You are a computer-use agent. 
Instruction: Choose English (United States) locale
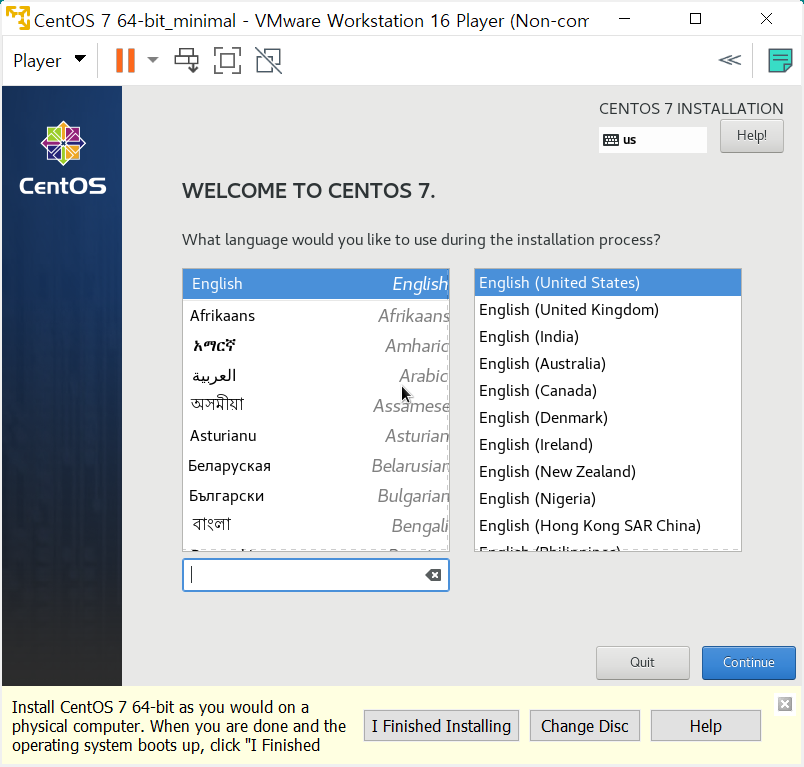(608, 282)
